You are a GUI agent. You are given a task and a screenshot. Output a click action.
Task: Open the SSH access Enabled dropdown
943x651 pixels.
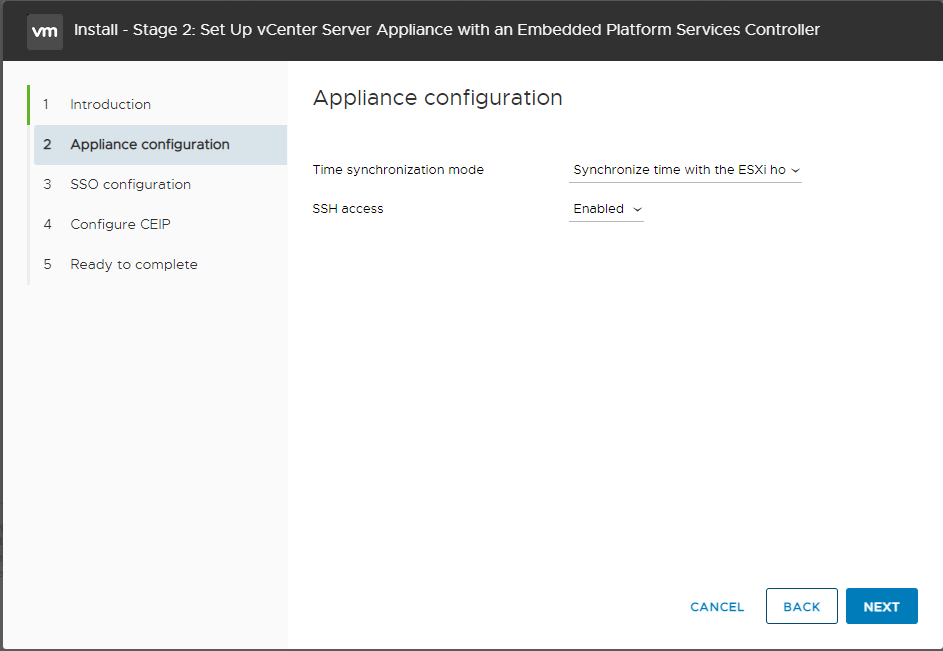point(606,209)
